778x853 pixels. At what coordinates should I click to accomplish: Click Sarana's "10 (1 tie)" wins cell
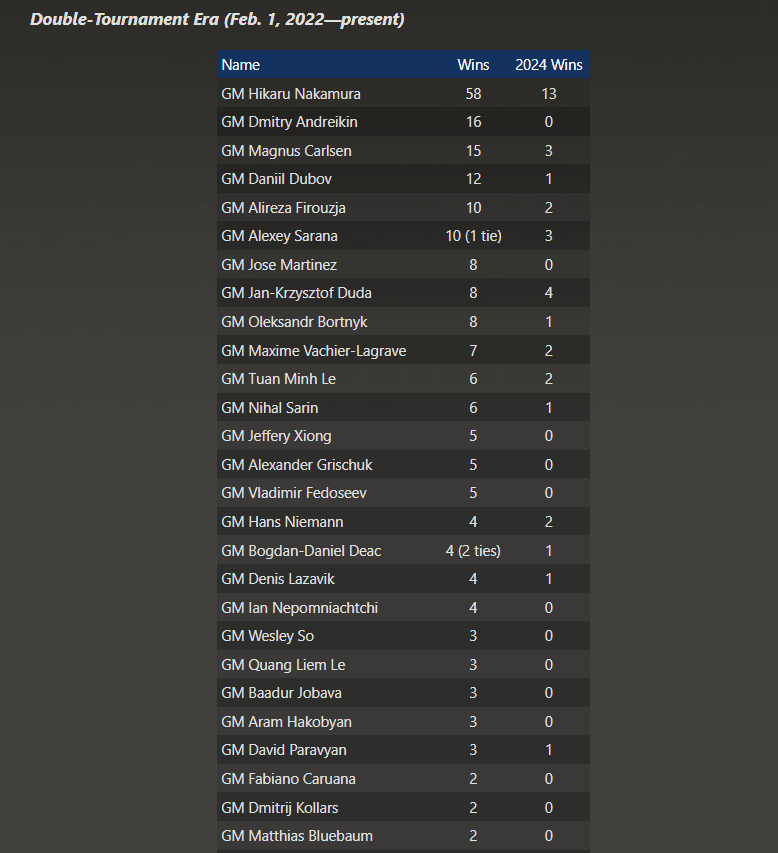click(x=473, y=236)
